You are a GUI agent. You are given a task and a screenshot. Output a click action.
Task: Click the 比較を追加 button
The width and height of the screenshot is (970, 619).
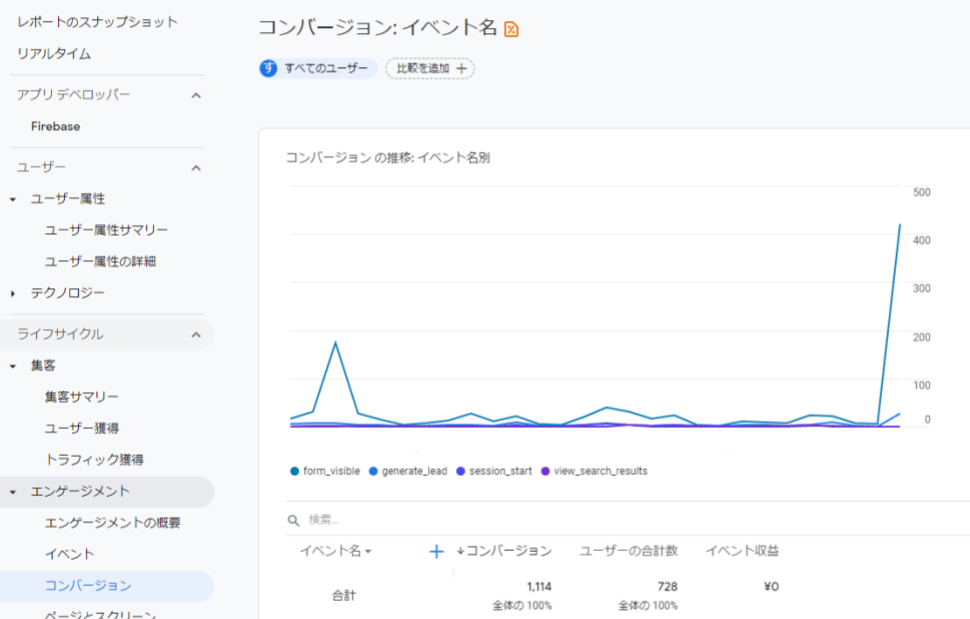[430, 68]
